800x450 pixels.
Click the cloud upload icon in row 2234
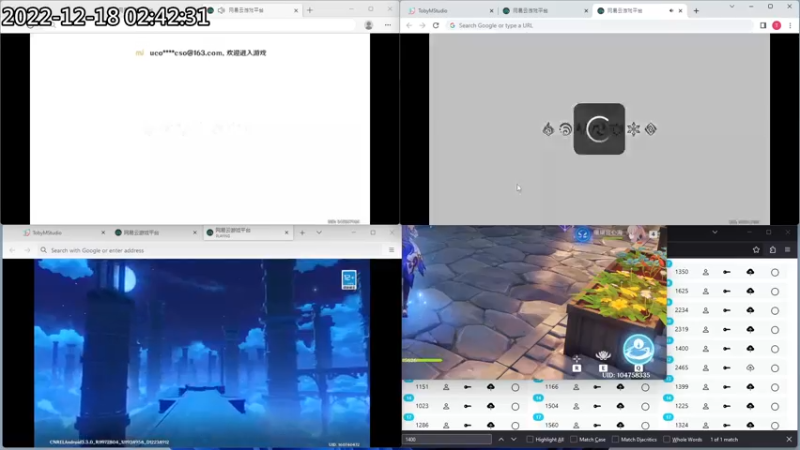(x=750, y=310)
